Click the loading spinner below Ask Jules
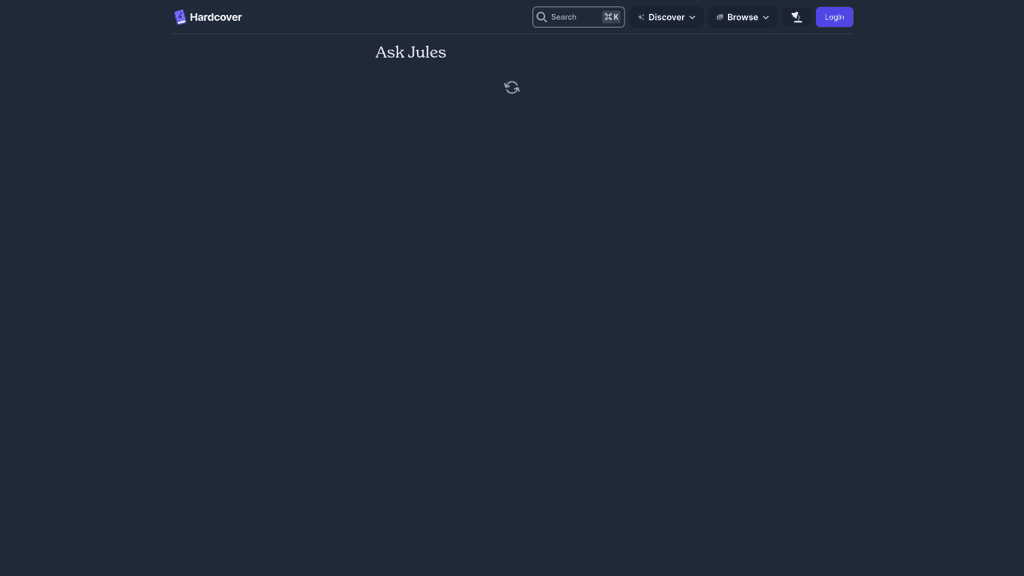 point(511,87)
